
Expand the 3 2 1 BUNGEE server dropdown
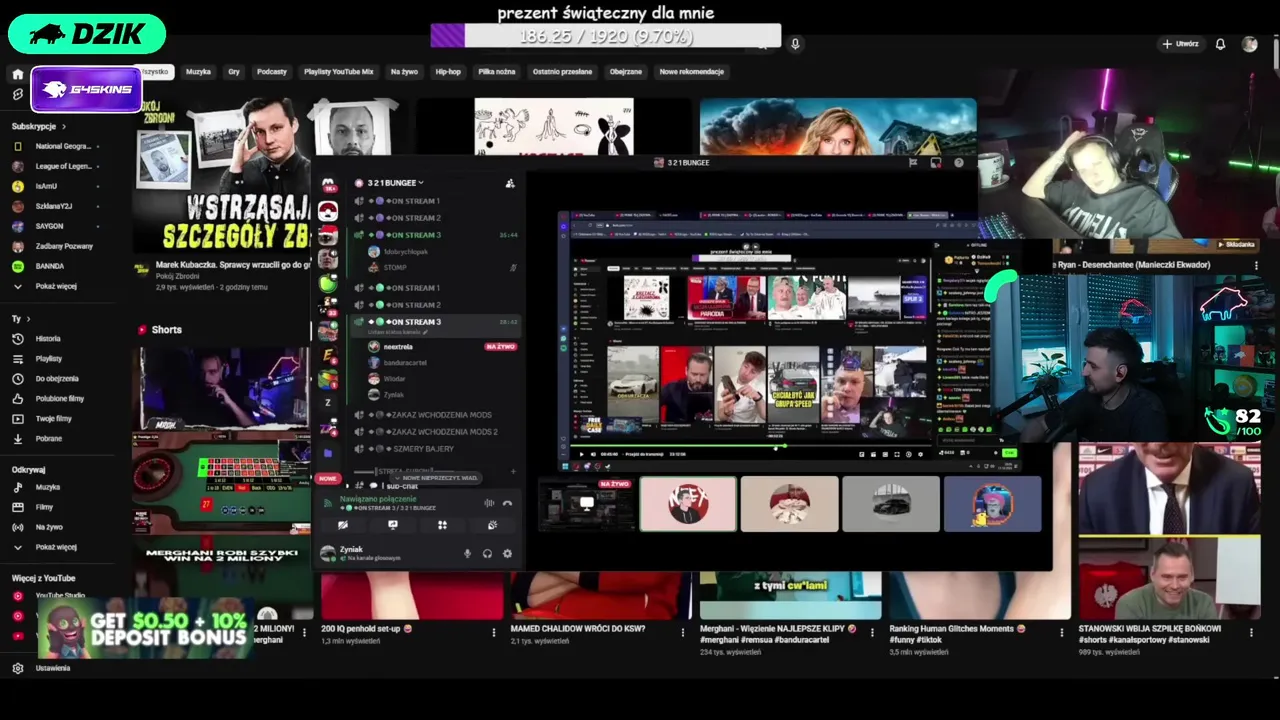421,183
